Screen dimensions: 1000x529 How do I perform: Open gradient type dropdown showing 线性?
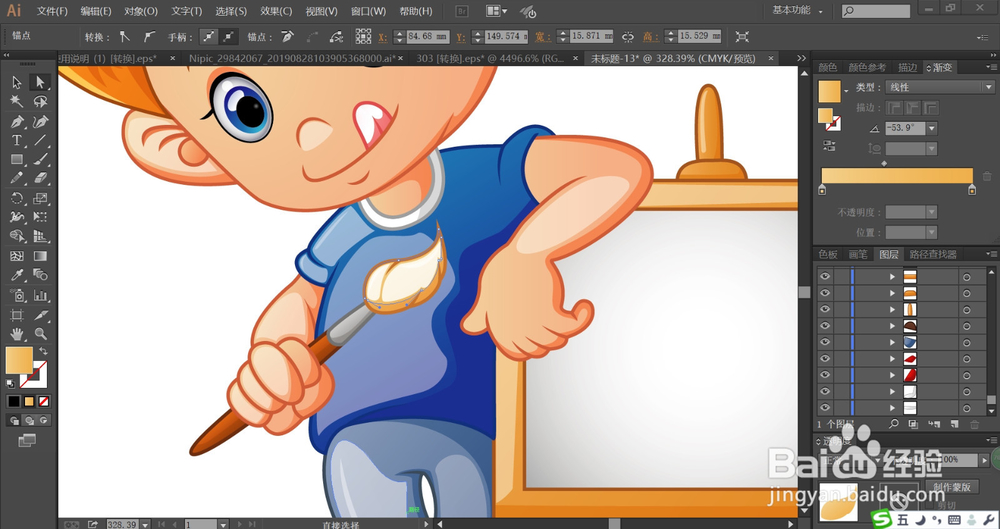(940, 87)
